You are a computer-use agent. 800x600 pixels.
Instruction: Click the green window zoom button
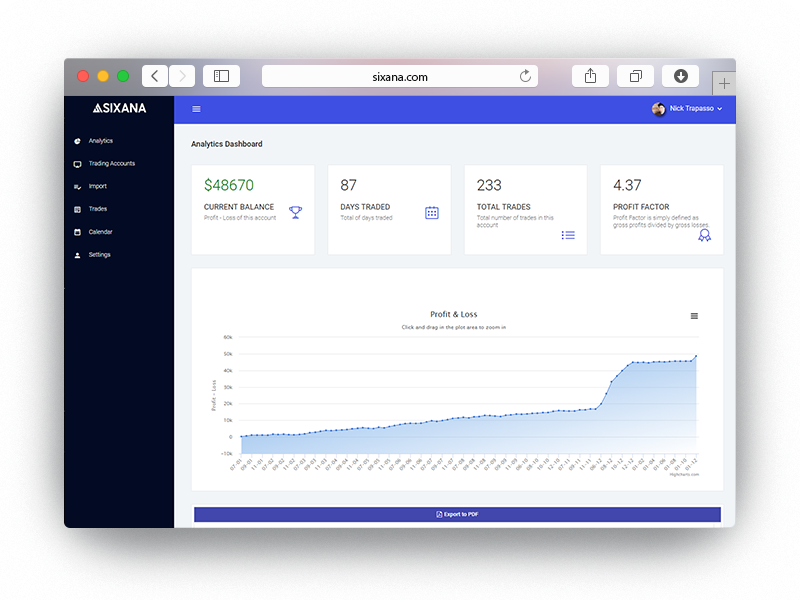123,77
